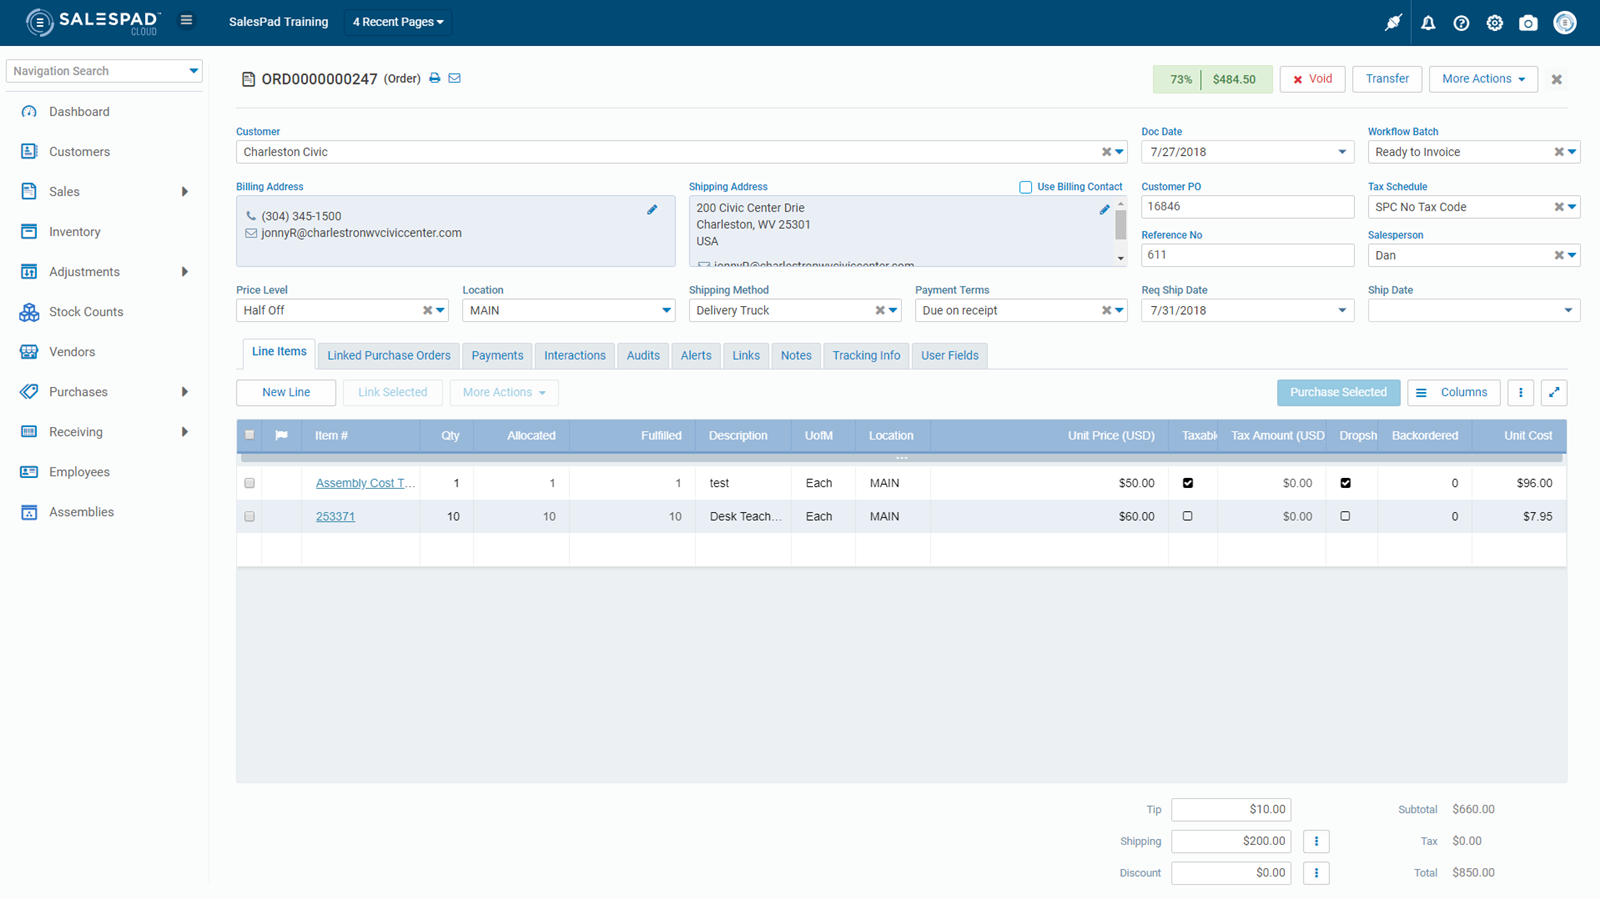
Task: Edit the billing address
Action: click(652, 210)
